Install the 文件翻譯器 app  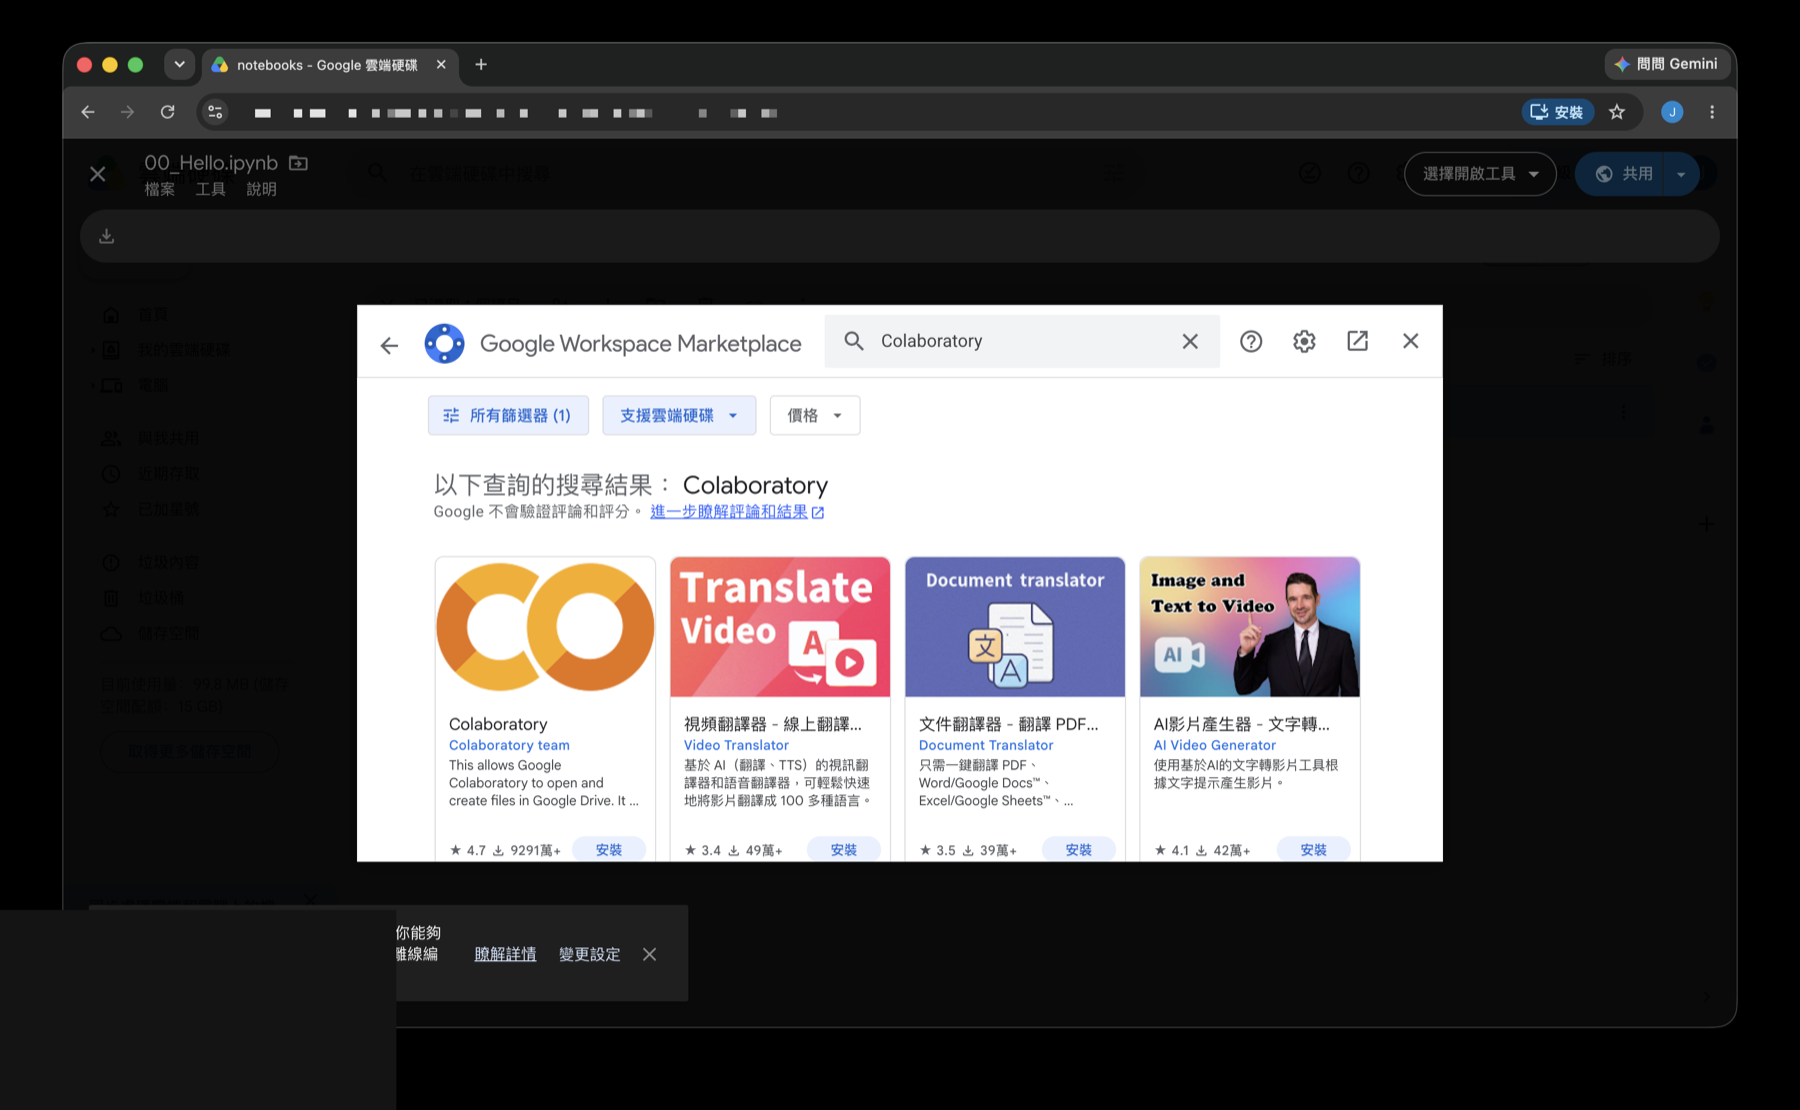click(1079, 849)
